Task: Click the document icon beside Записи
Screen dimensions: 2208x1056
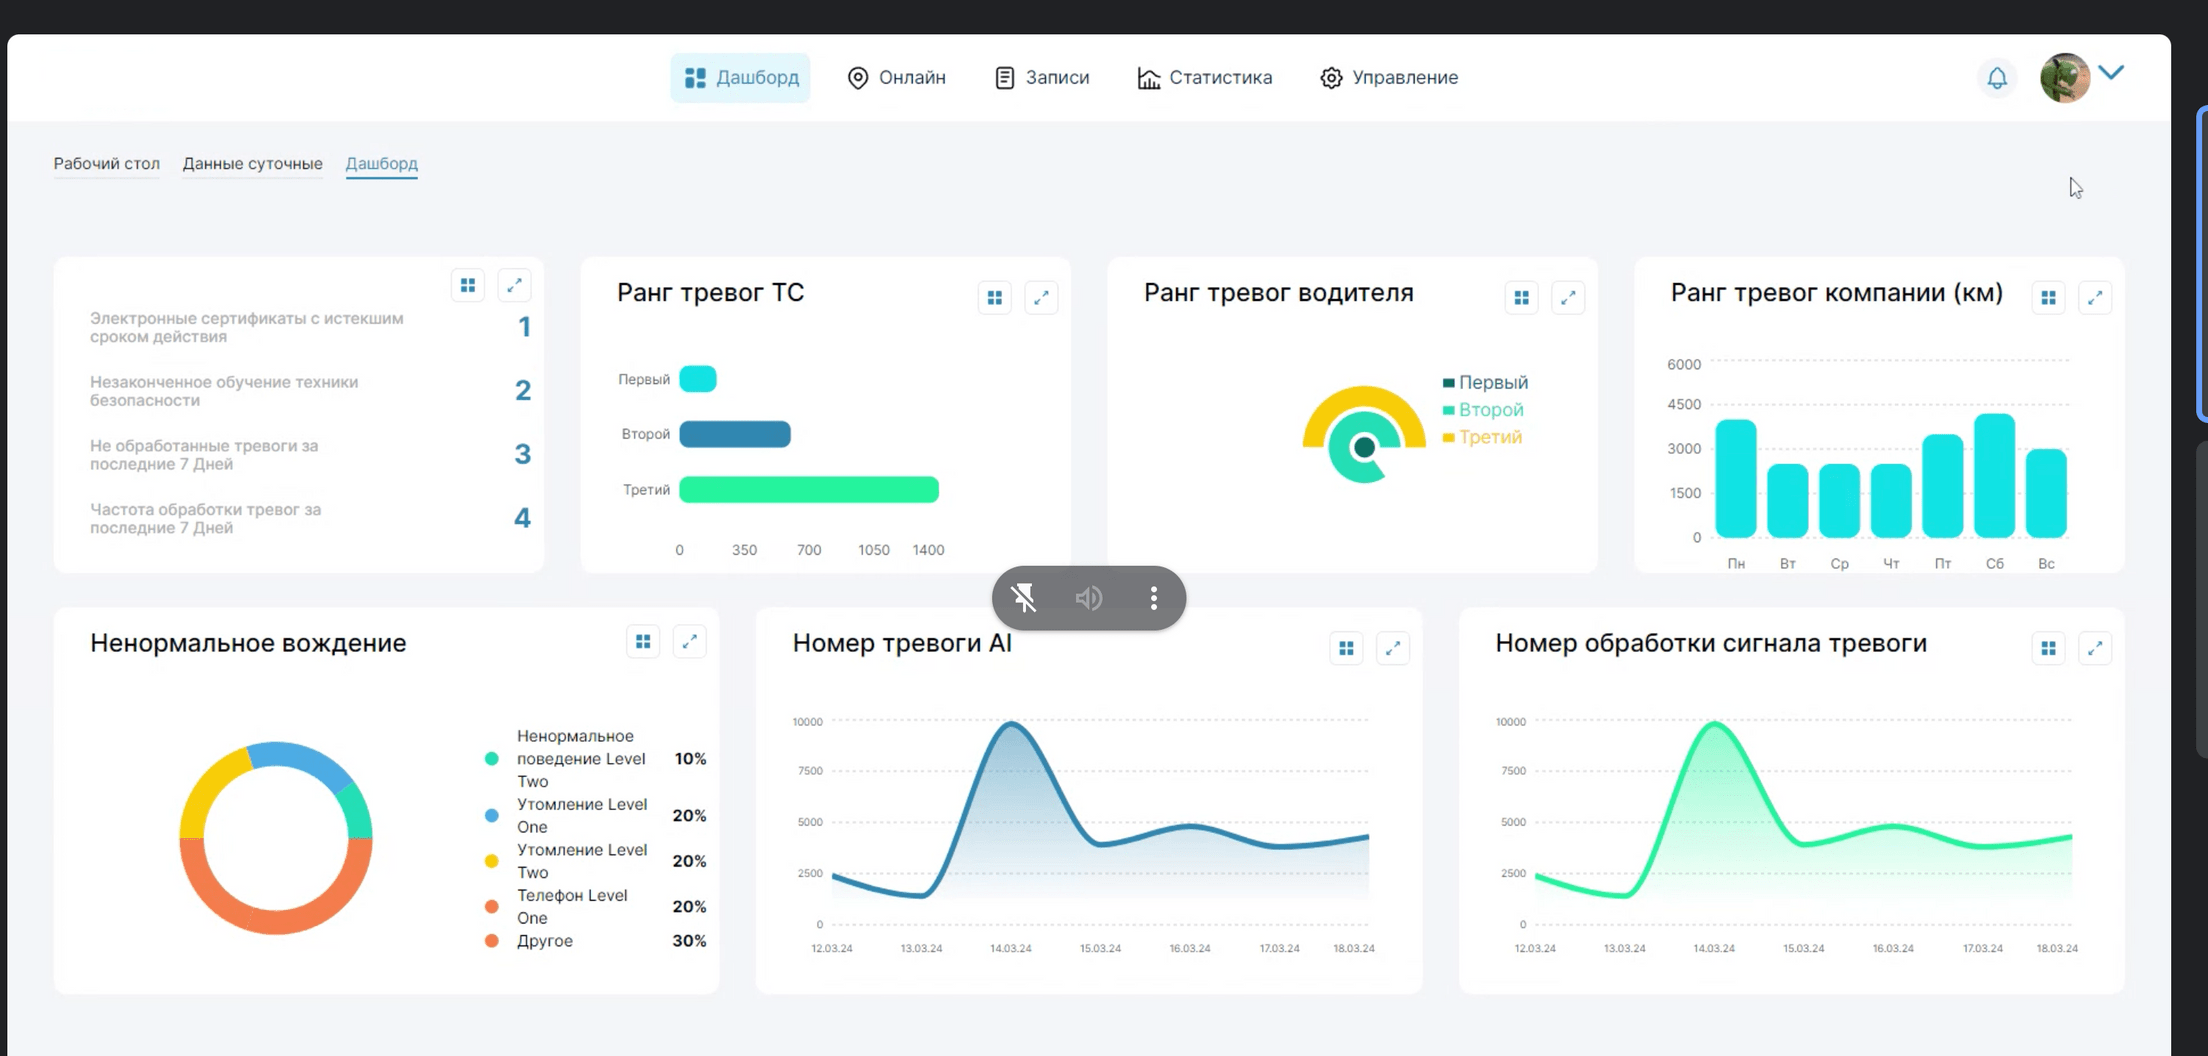Action: click(x=1005, y=77)
